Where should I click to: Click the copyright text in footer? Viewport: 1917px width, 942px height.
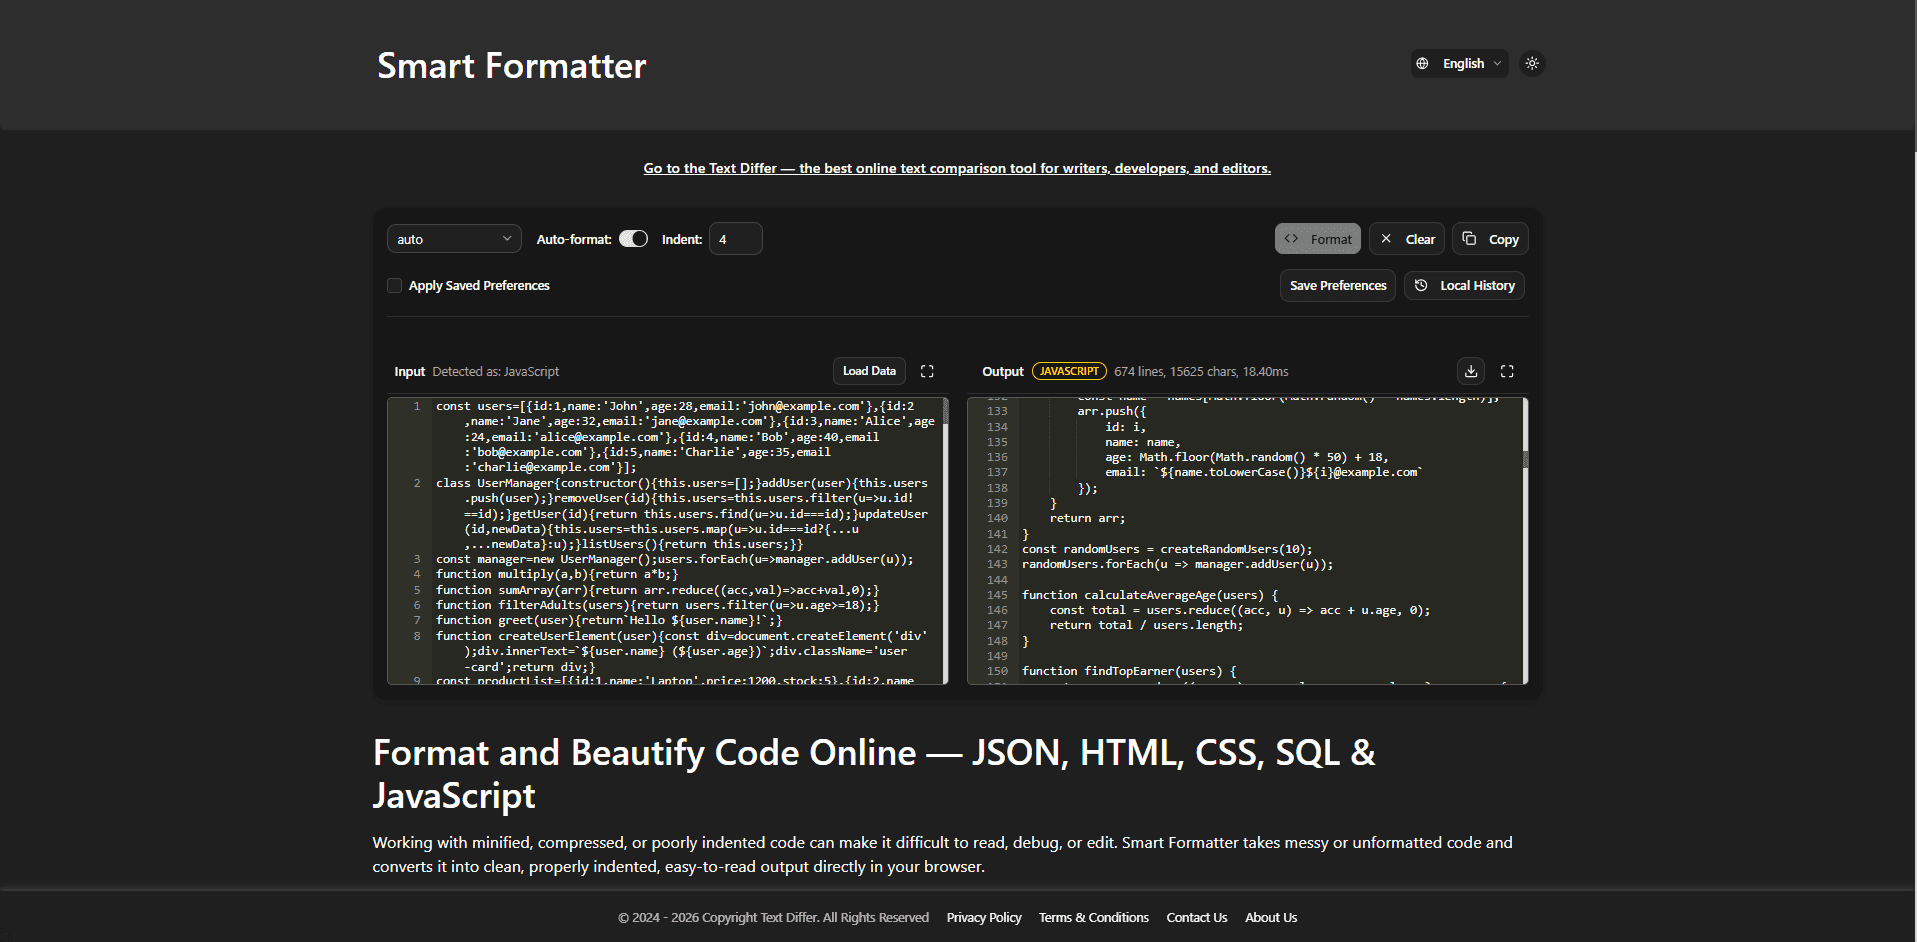pos(773,918)
